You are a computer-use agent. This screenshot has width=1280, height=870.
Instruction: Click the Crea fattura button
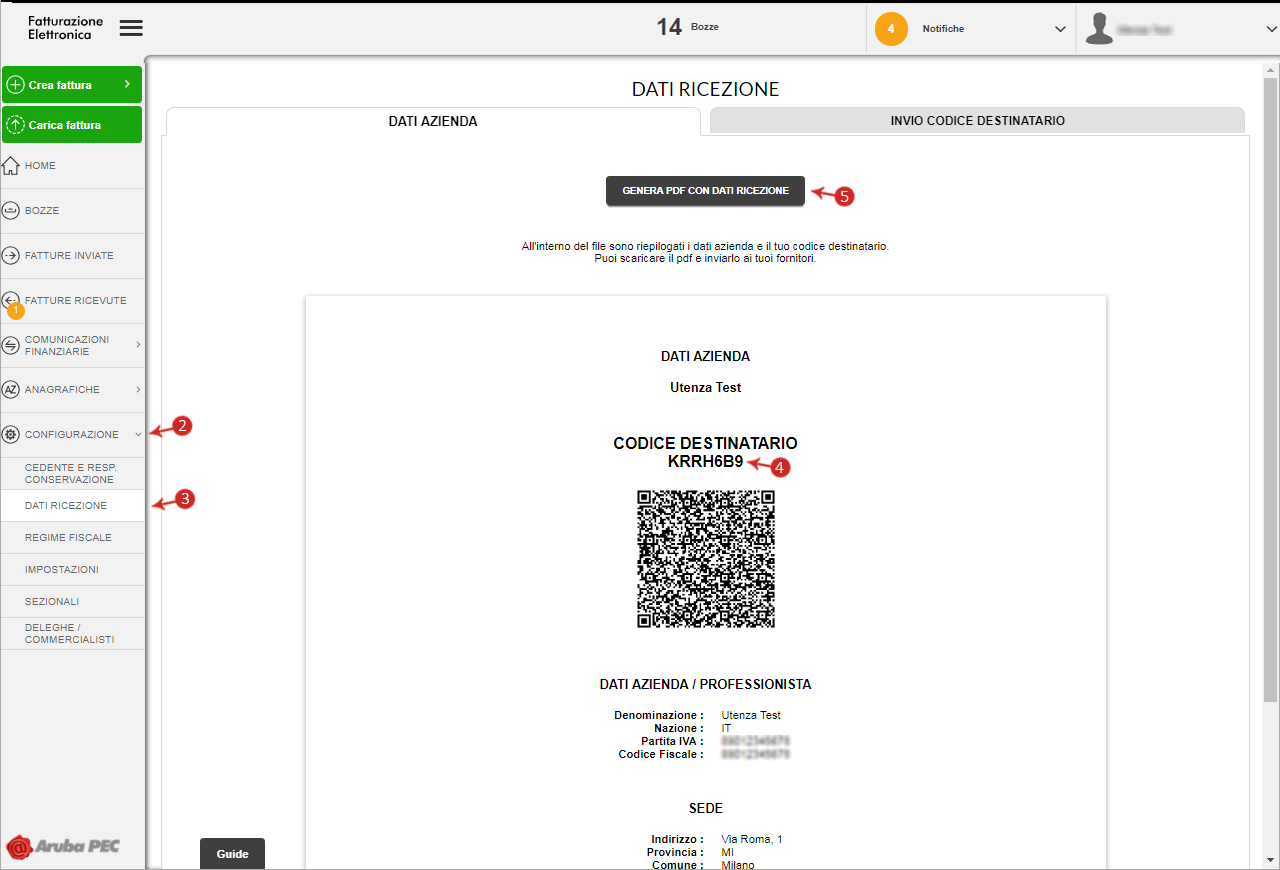pos(72,85)
